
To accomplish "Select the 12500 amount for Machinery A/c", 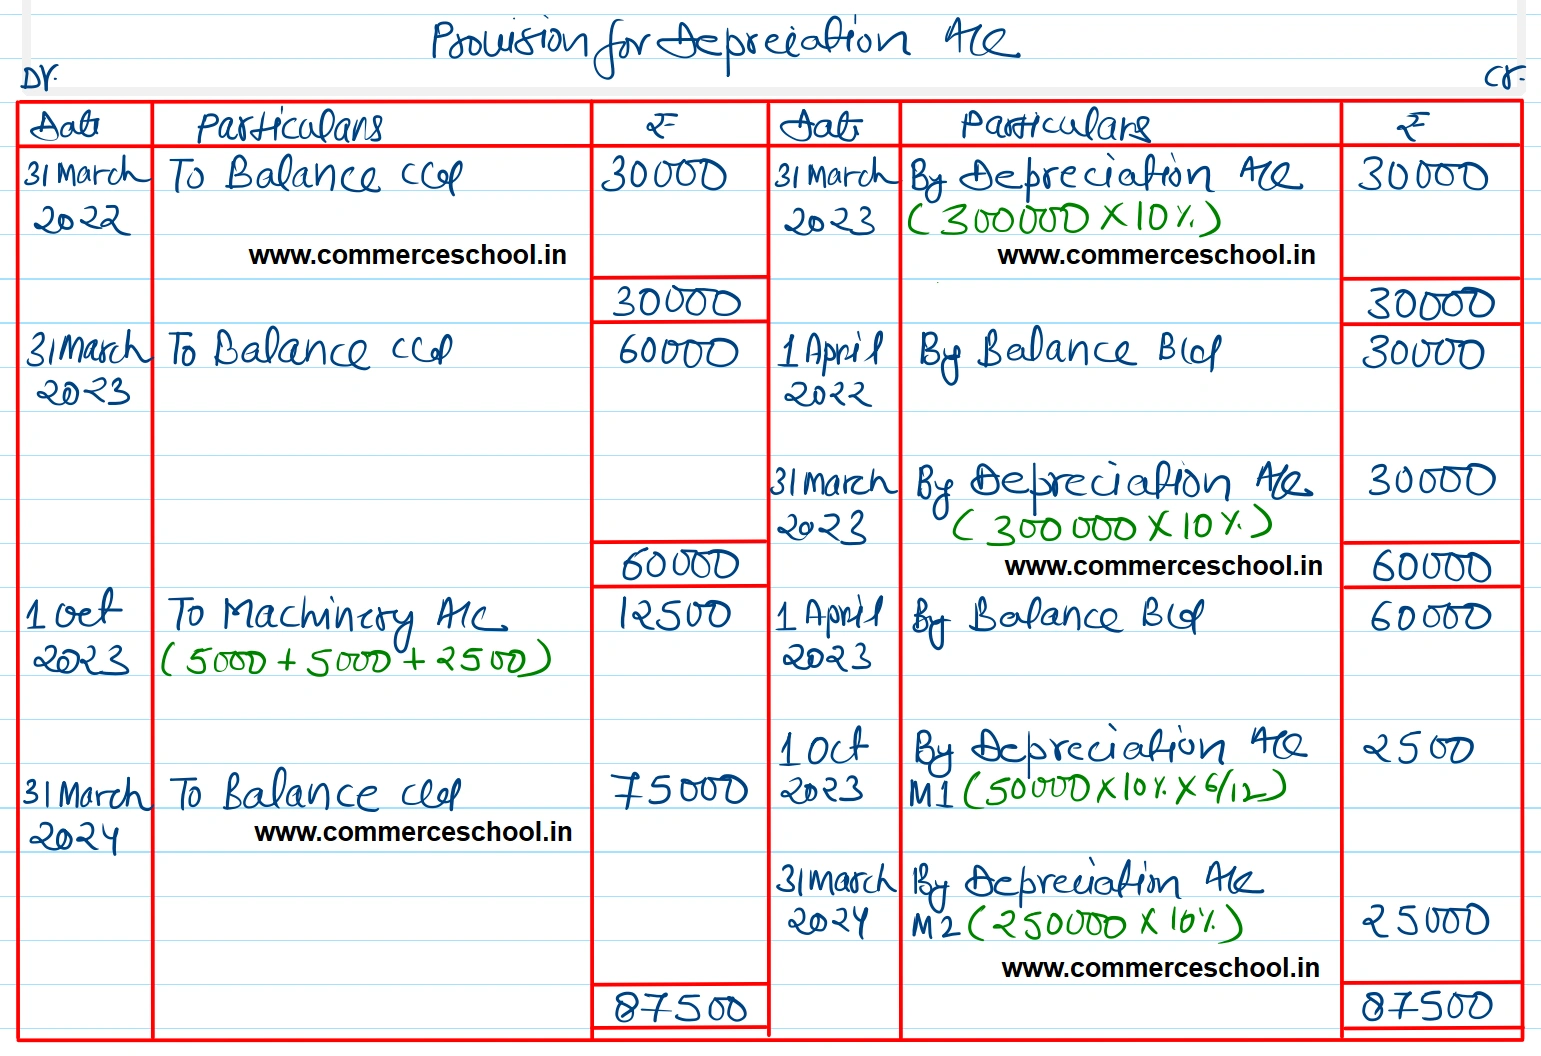I will [x=674, y=614].
